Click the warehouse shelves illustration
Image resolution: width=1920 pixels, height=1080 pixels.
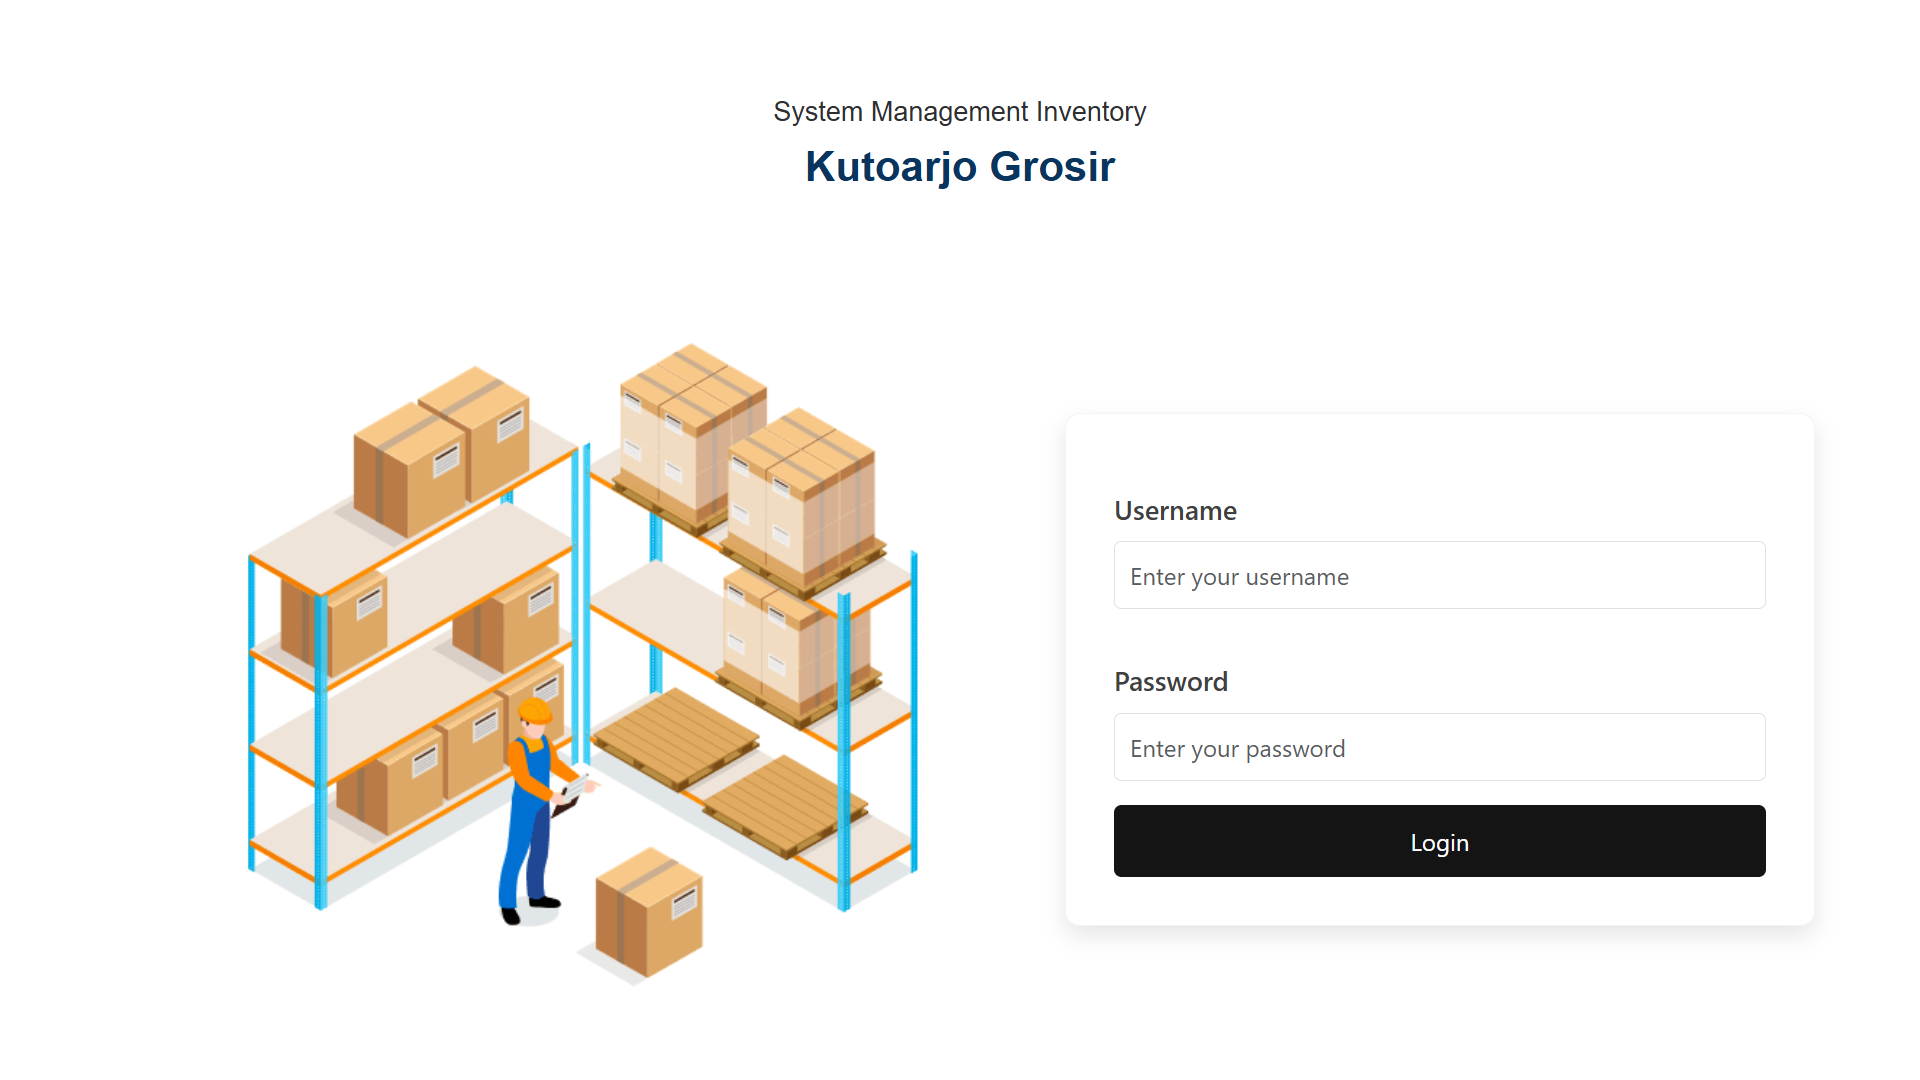(582, 664)
